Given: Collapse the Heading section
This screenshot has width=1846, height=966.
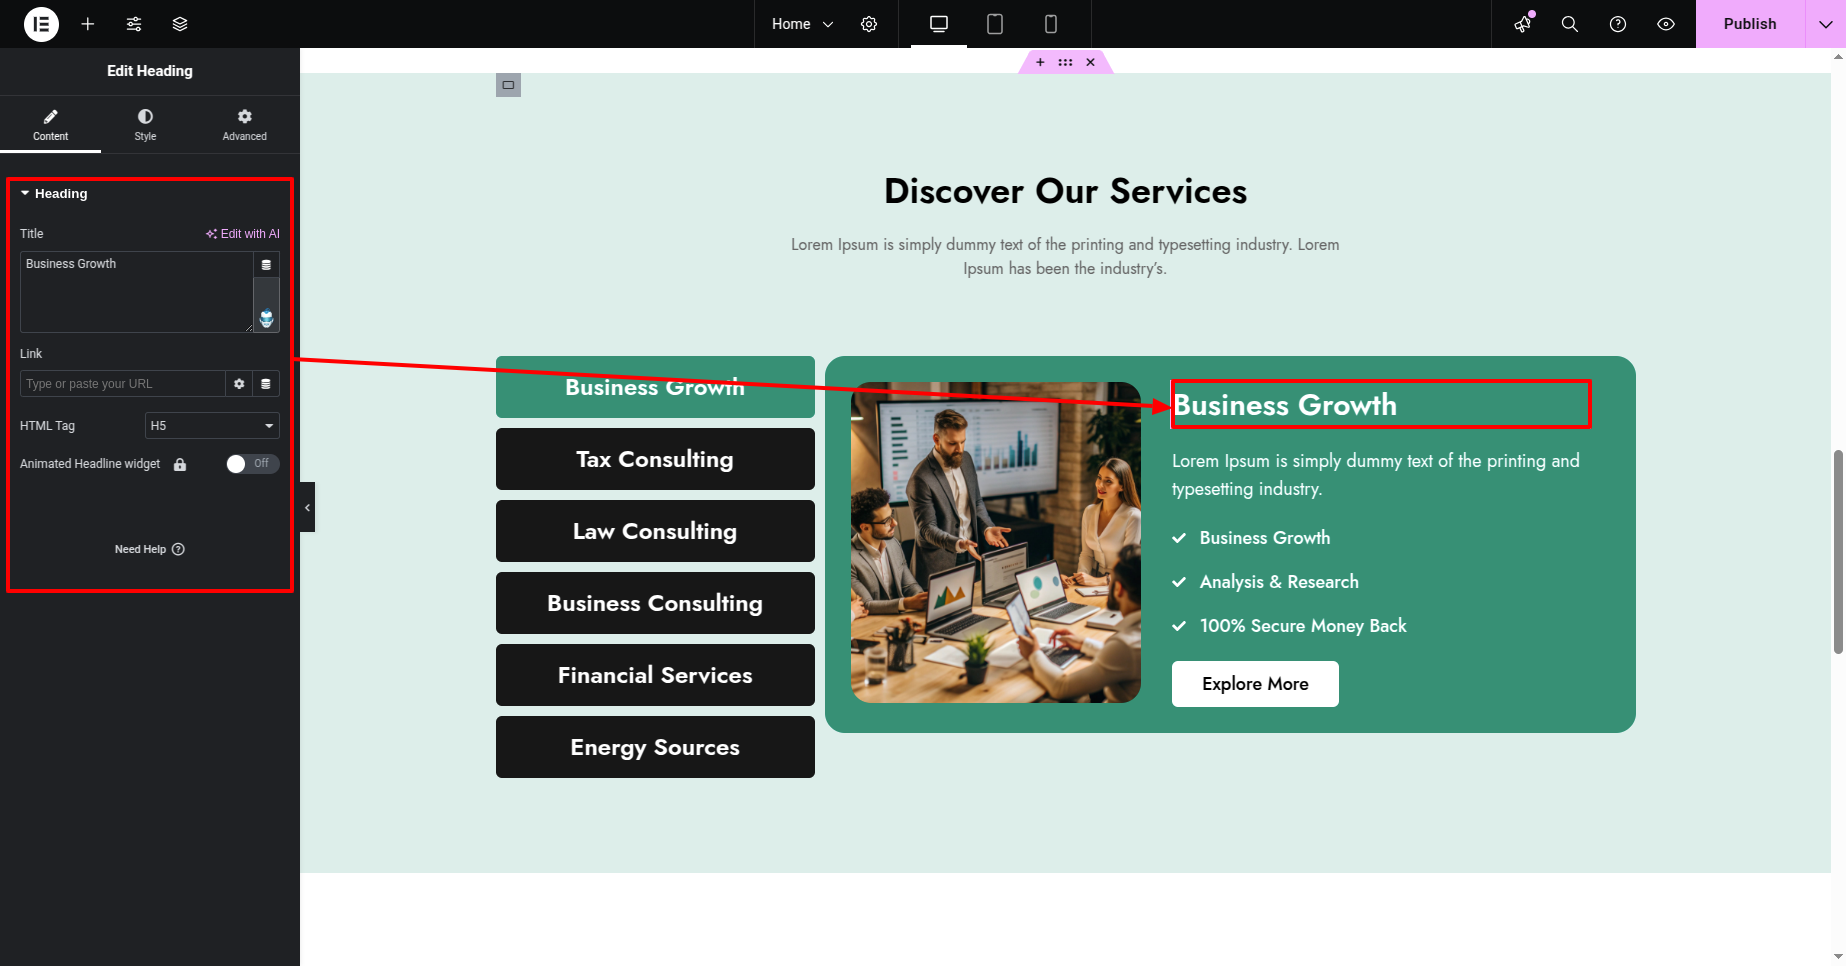Looking at the screenshot, I should 54,194.
